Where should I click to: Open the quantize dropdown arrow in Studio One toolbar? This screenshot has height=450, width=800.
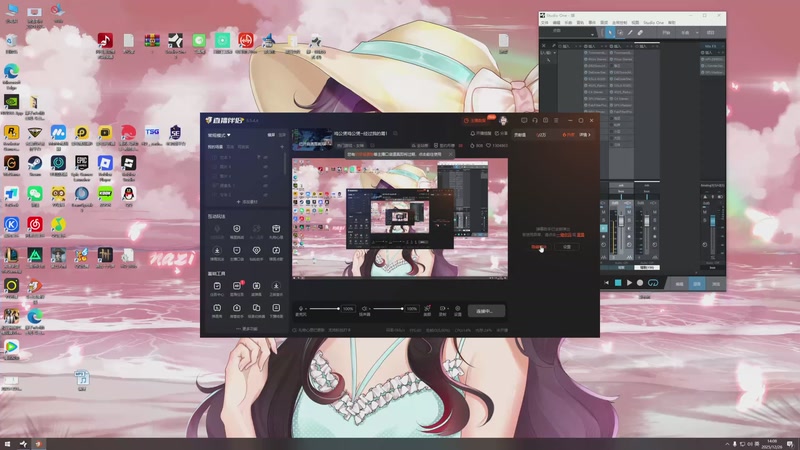(x=697, y=32)
